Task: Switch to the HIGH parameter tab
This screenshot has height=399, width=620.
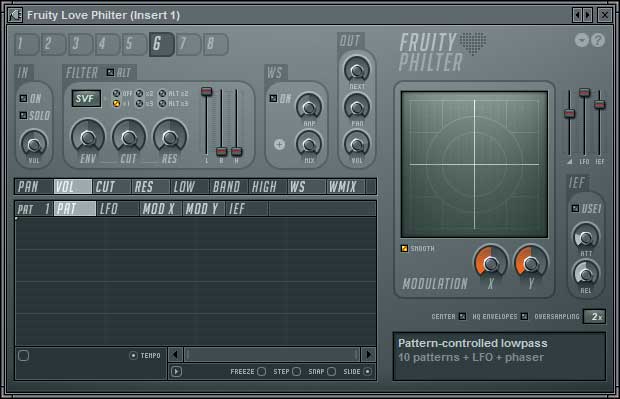Action: tap(268, 187)
